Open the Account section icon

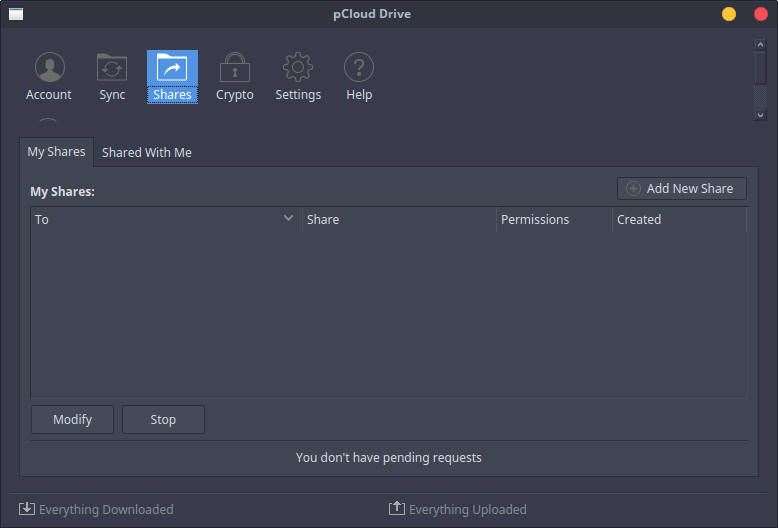click(x=50, y=67)
